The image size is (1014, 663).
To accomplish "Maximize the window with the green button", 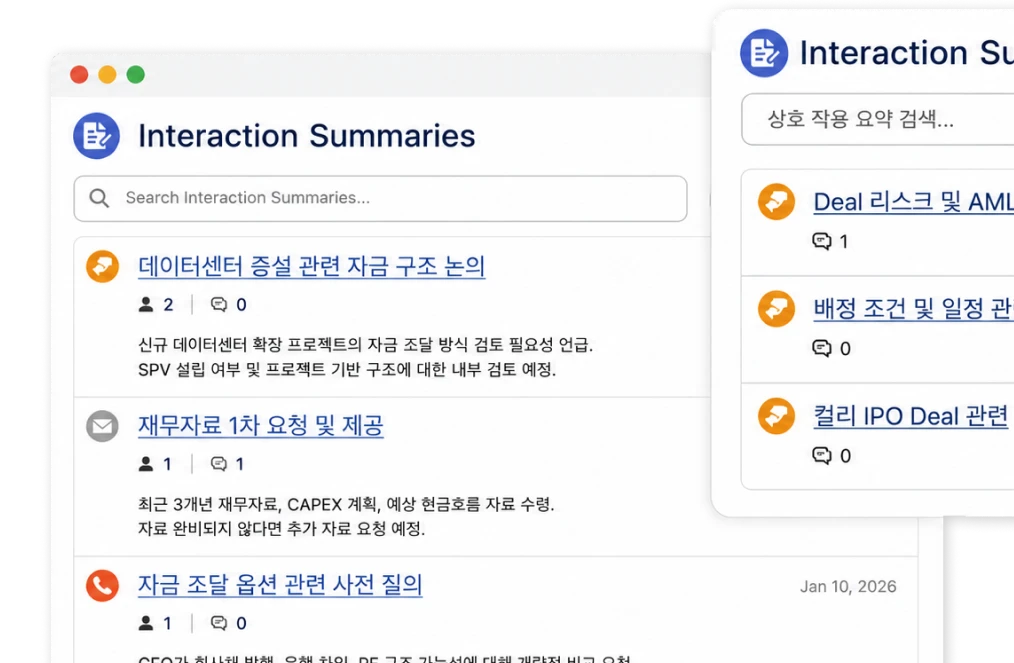I will [136, 74].
